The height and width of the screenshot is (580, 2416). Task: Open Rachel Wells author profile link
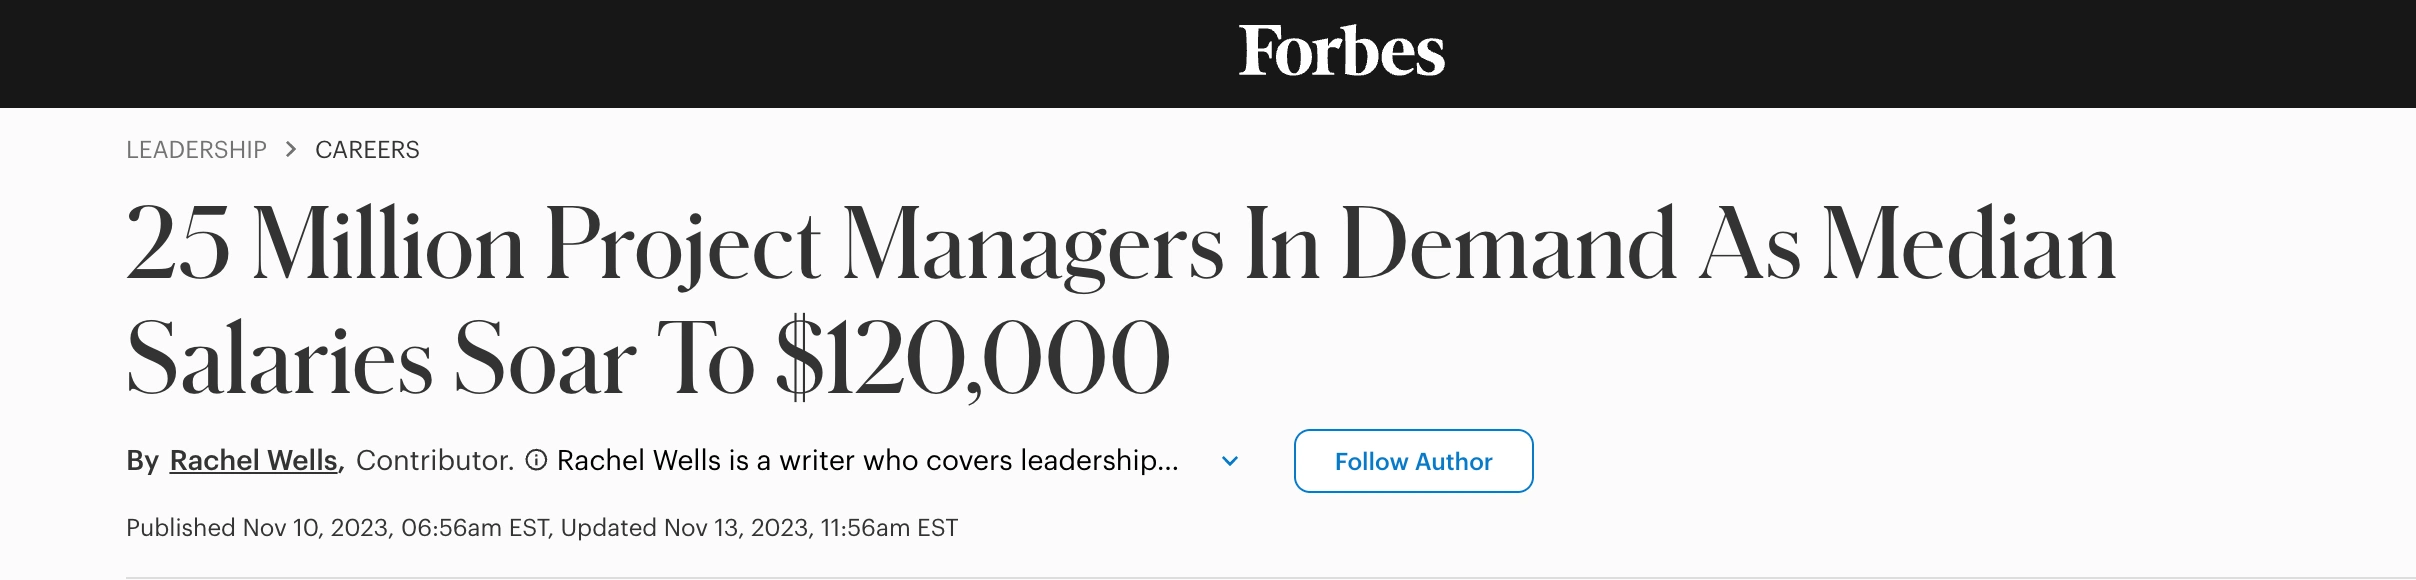(x=253, y=460)
